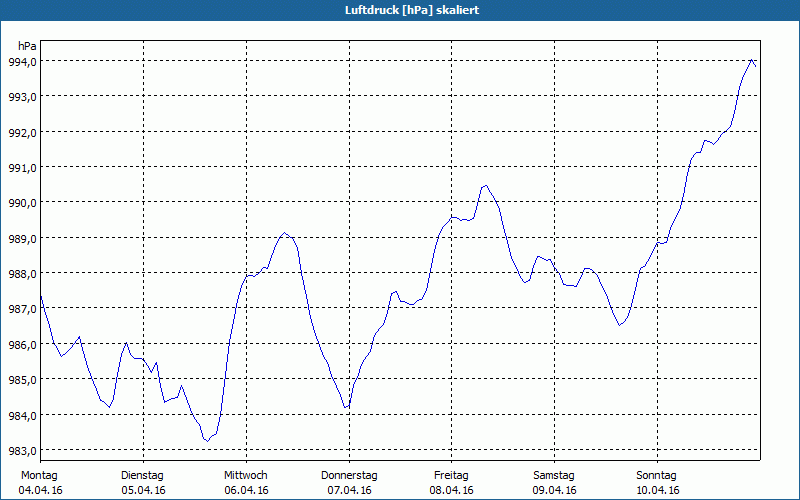
Task: Click the pressure curve peak near 994 hPa
Action: coord(752,60)
